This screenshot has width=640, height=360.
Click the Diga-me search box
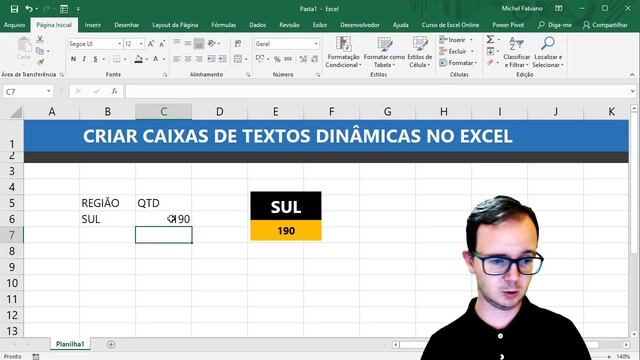tap(555, 25)
